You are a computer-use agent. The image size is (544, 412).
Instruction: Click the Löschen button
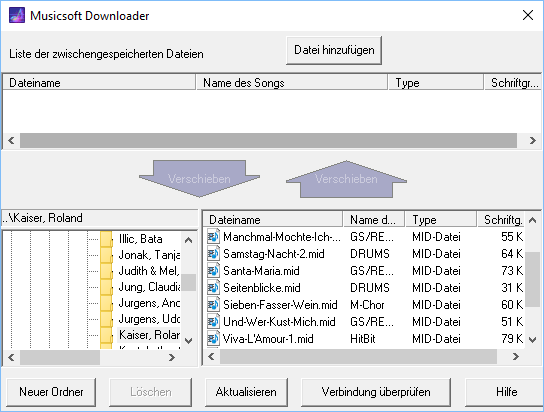[151, 392]
